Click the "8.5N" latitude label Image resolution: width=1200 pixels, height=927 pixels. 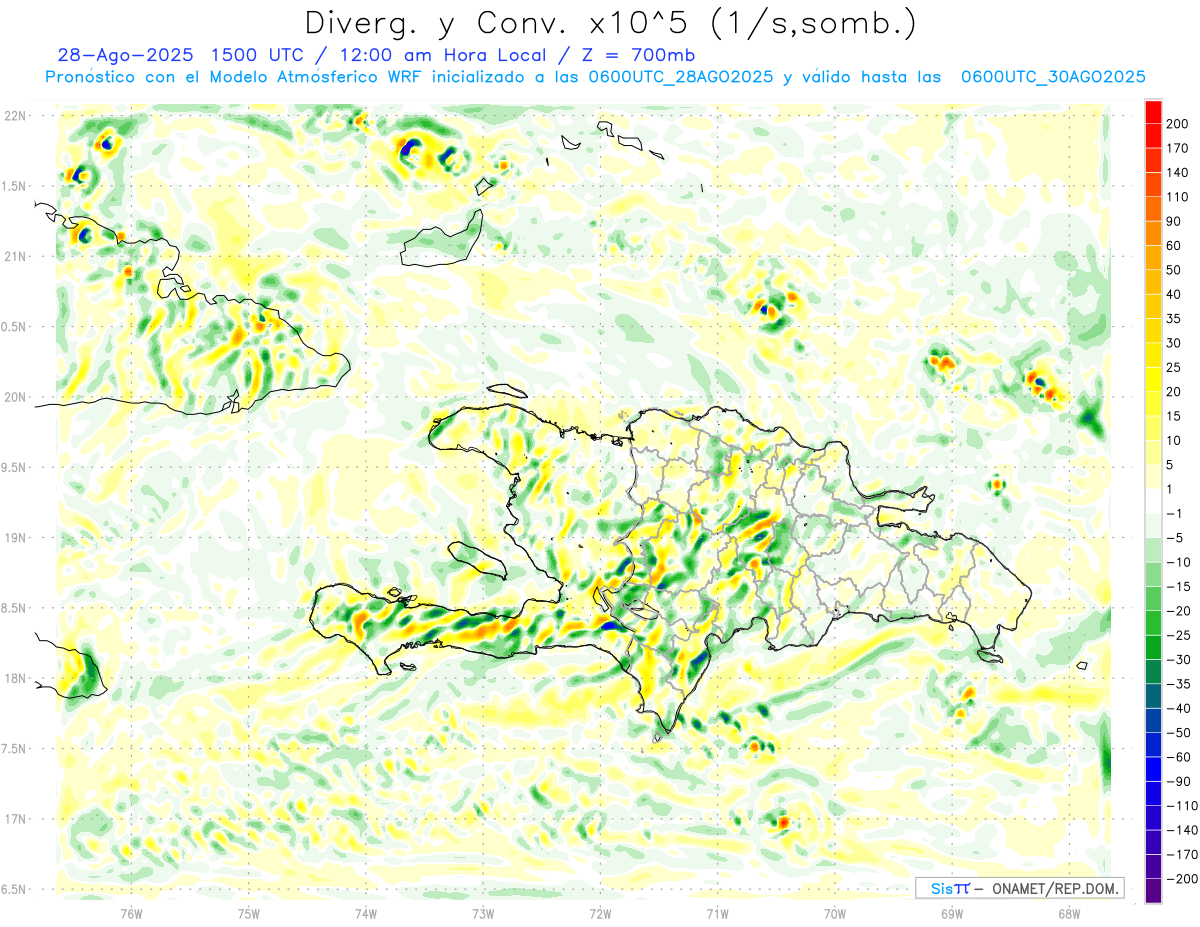pos(13,608)
